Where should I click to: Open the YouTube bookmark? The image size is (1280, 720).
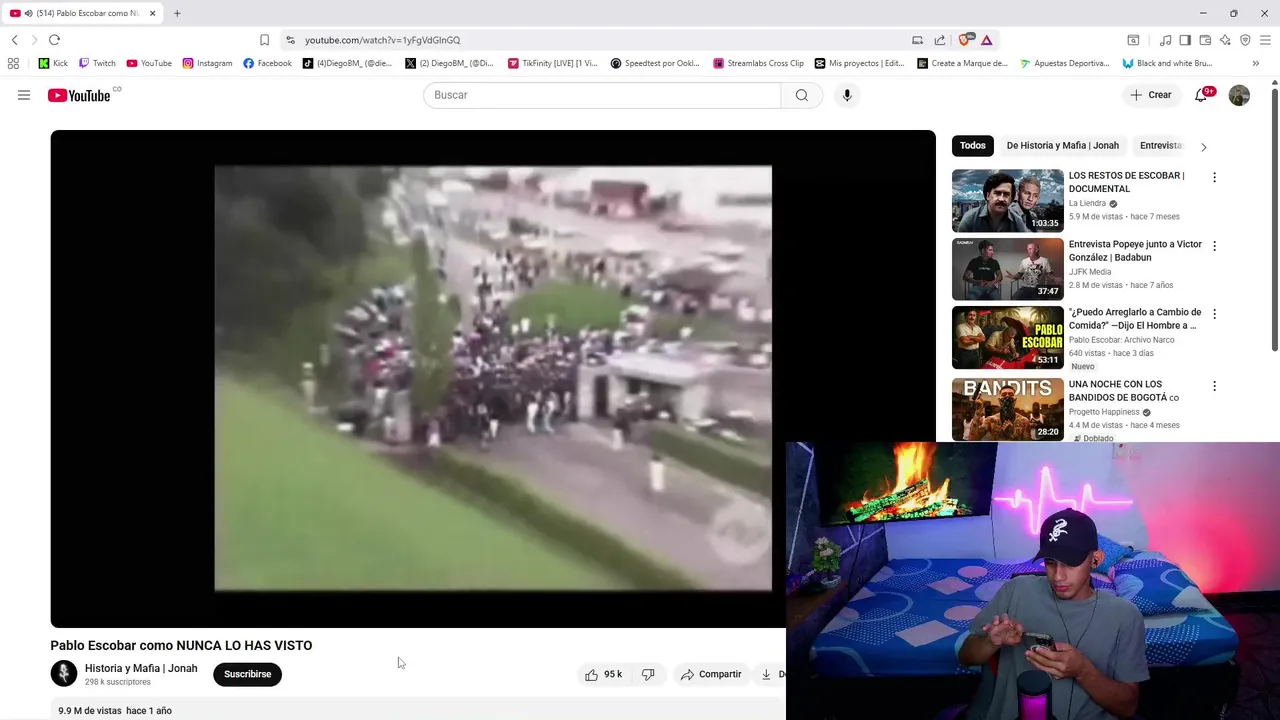[x=149, y=63]
